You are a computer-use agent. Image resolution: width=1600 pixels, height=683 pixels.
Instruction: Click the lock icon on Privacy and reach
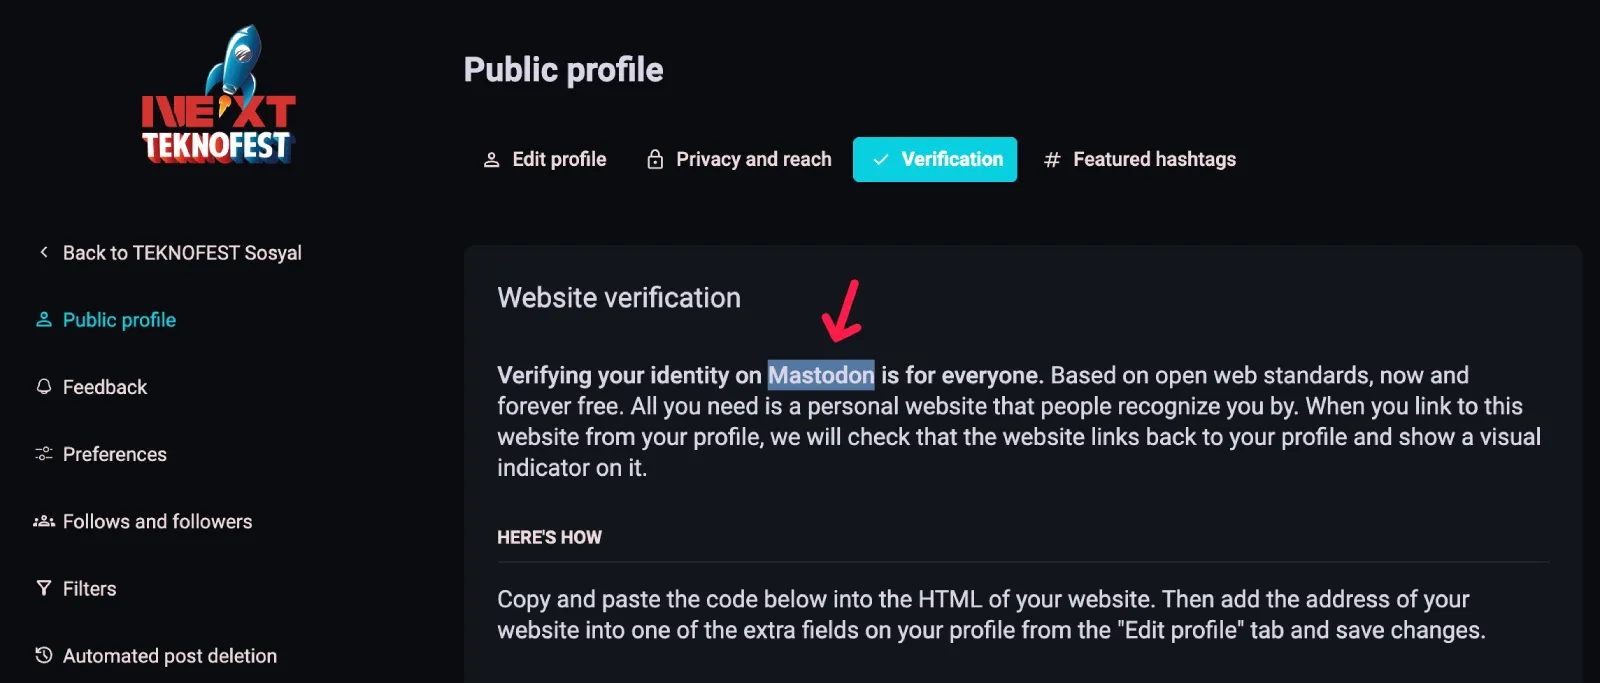click(655, 159)
